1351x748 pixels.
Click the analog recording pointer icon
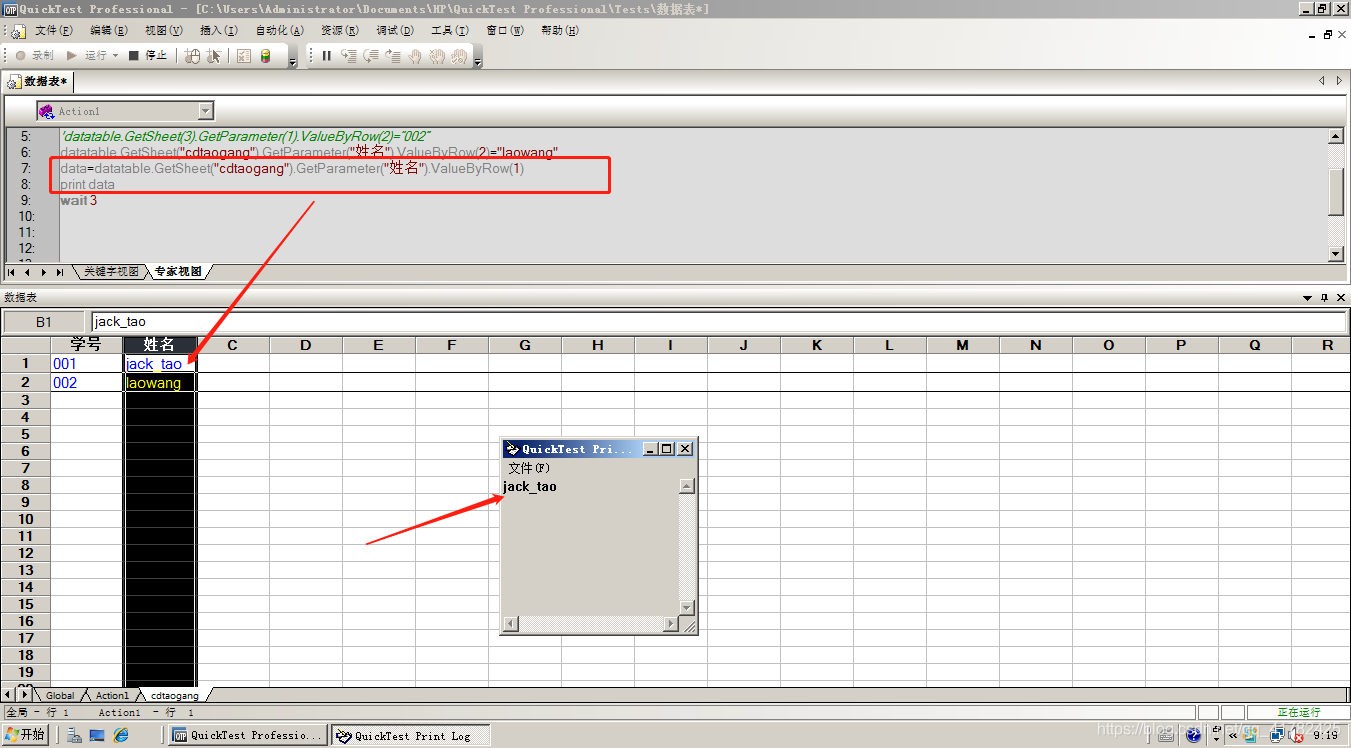click(x=213, y=56)
